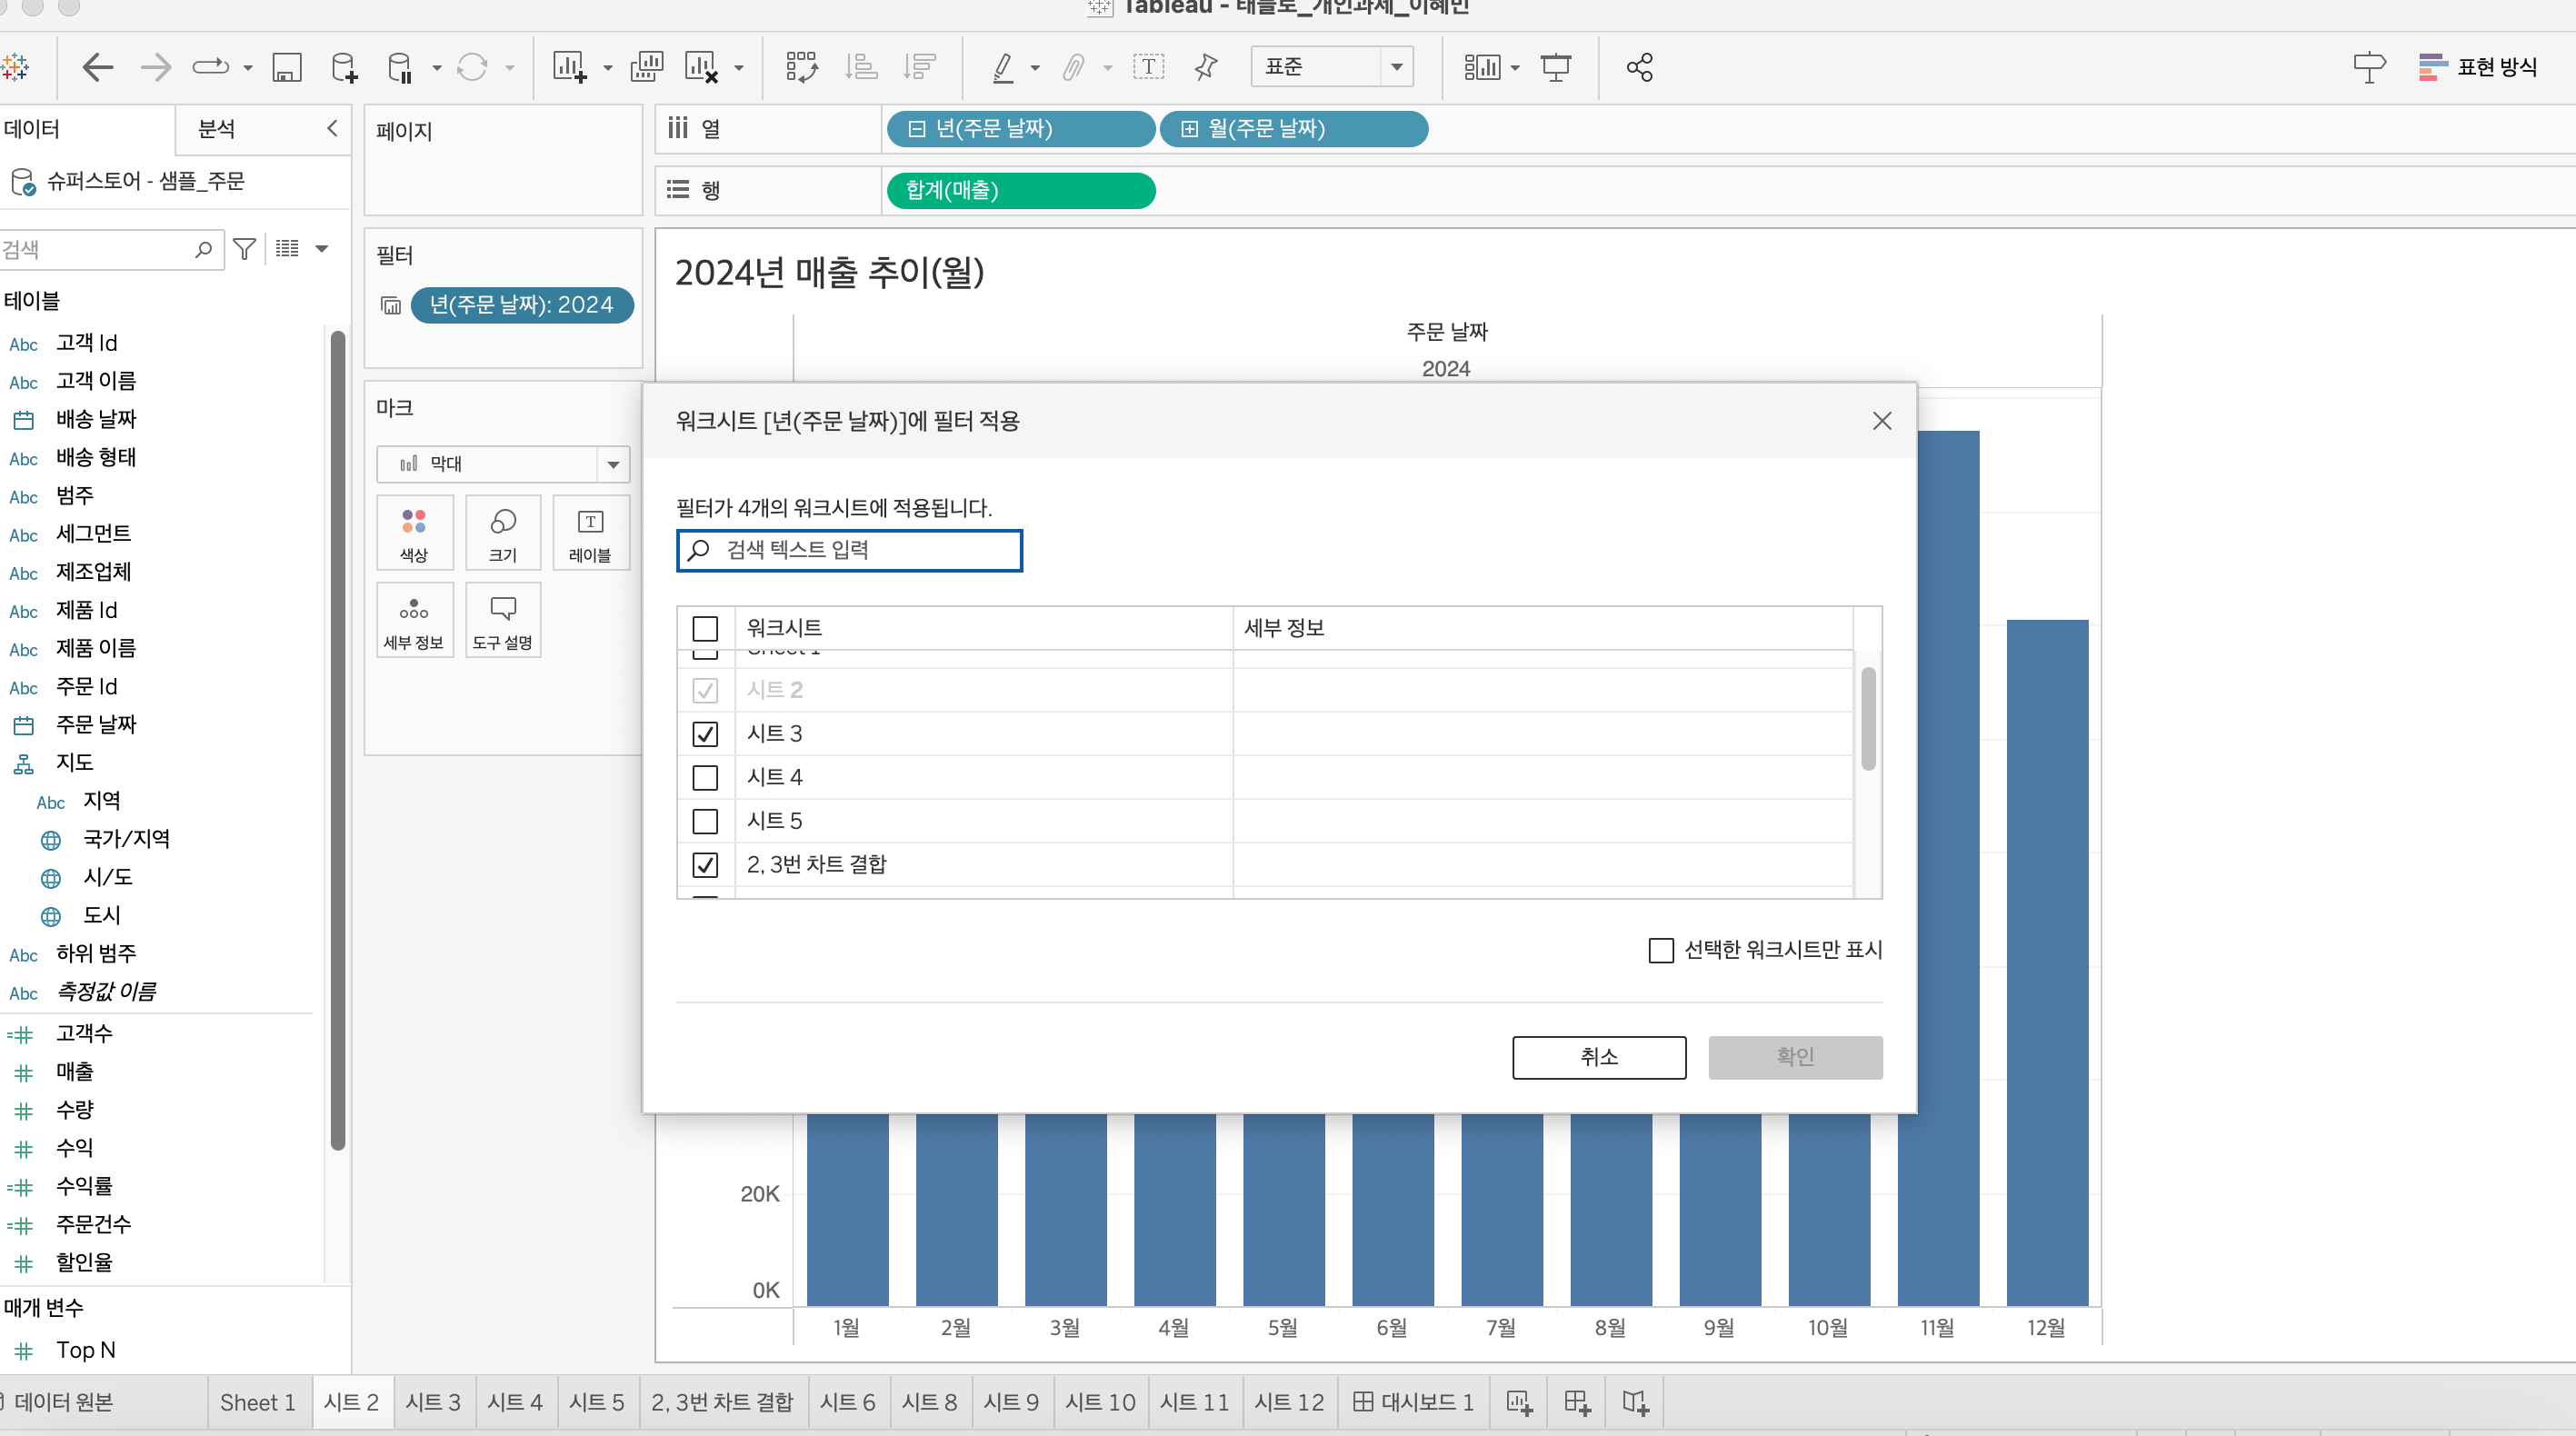
Task: Open the 표현 방식 panel
Action: point(2478,67)
